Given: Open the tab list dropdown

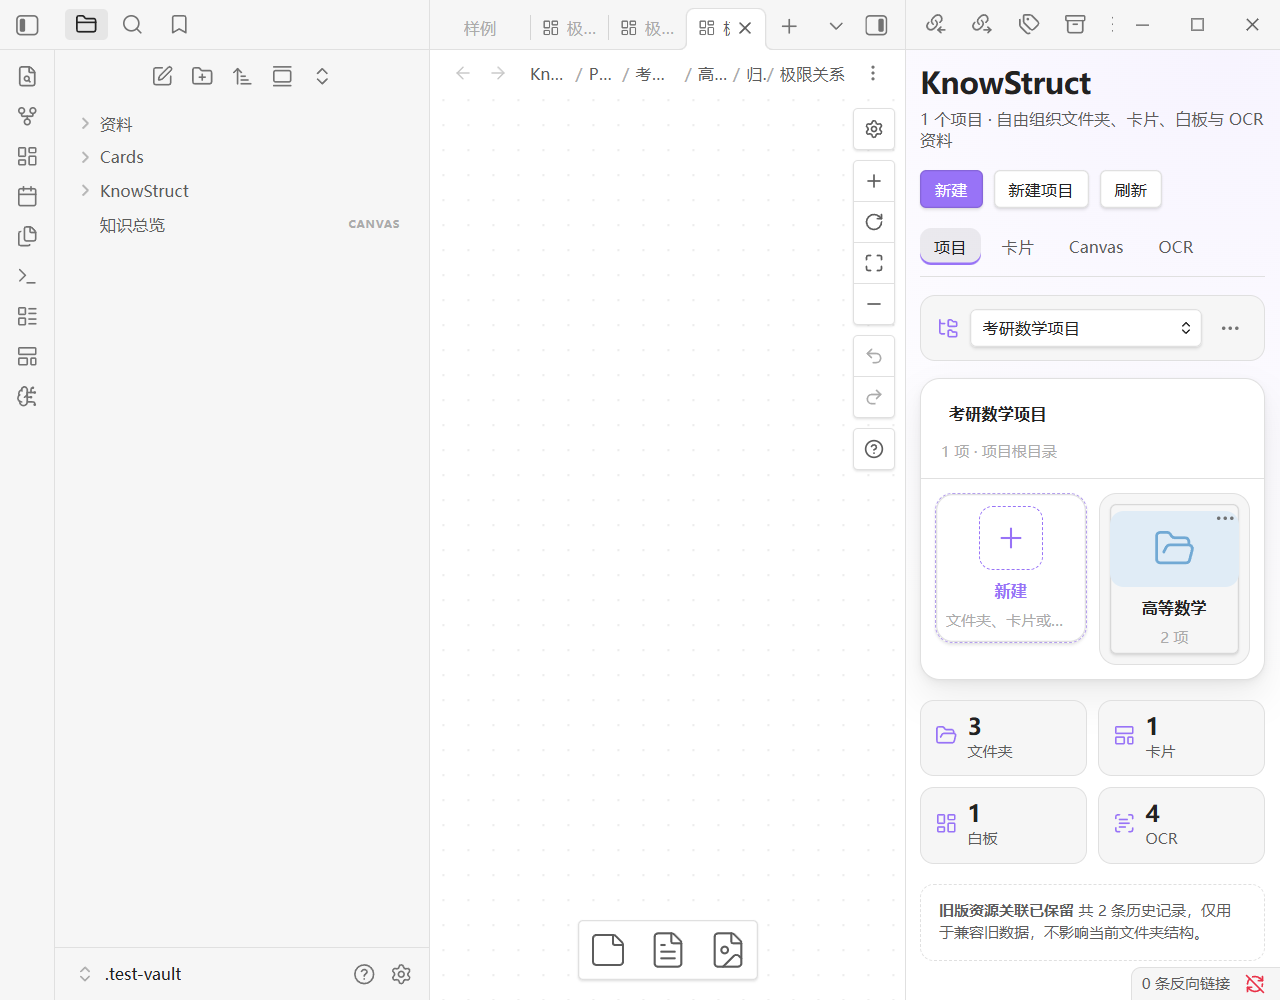Looking at the screenshot, I should coord(836,26).
